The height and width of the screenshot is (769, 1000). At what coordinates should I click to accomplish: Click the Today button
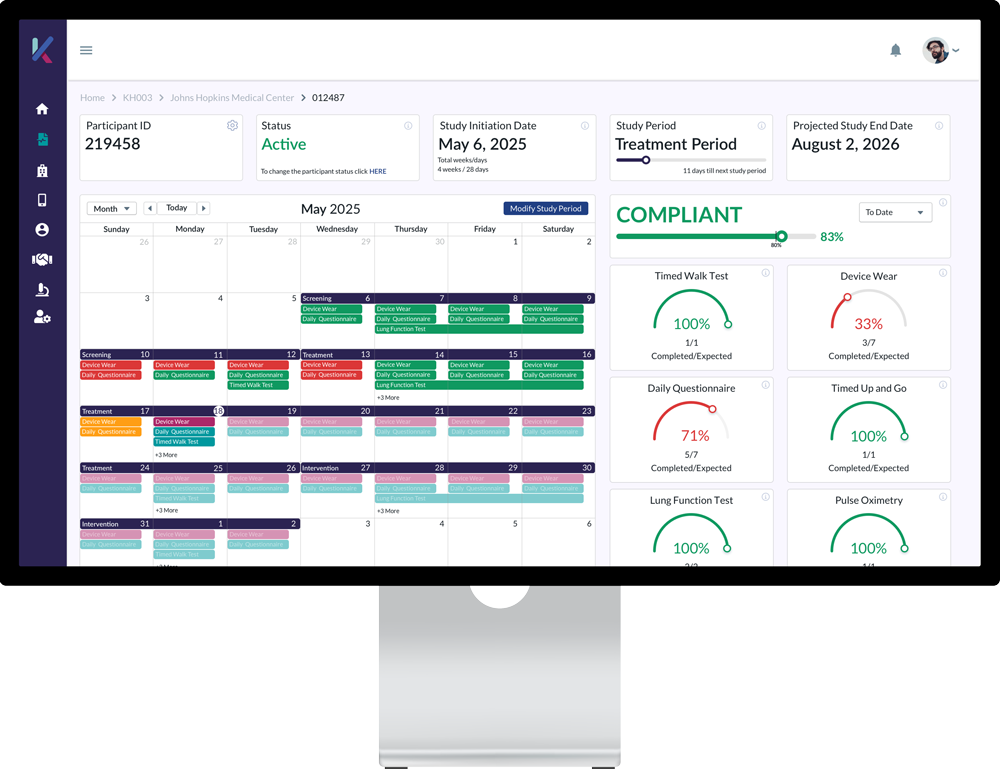pyautogui.click(x=177, y=208)
